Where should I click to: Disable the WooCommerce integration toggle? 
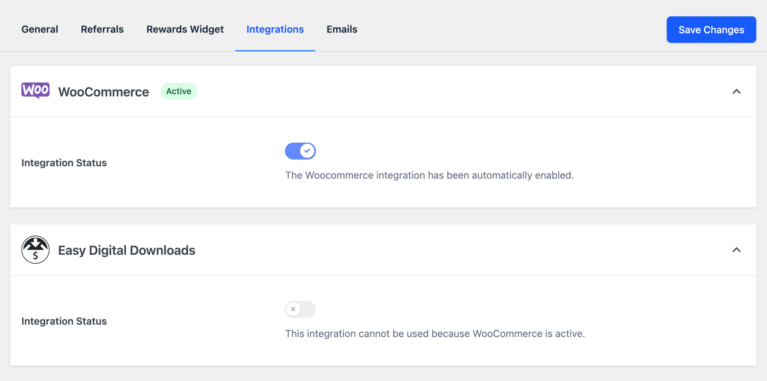pyautogui.click(x=300, y=151)
